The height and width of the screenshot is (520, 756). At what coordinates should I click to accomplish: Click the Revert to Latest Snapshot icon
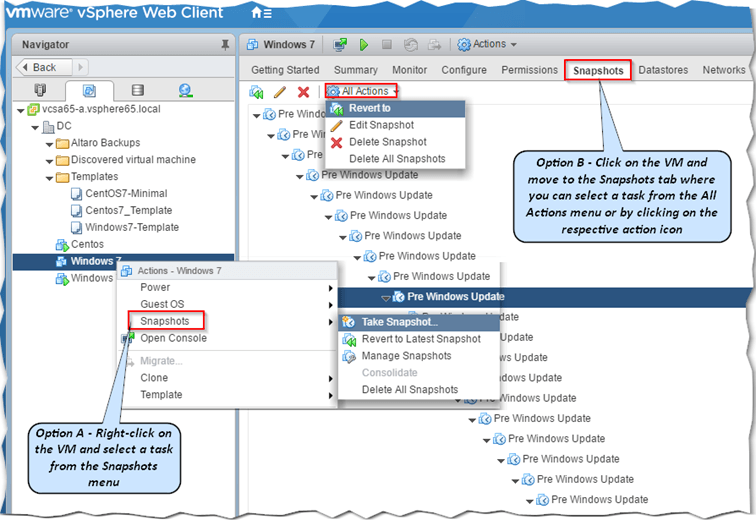click(x=349, y=339)
